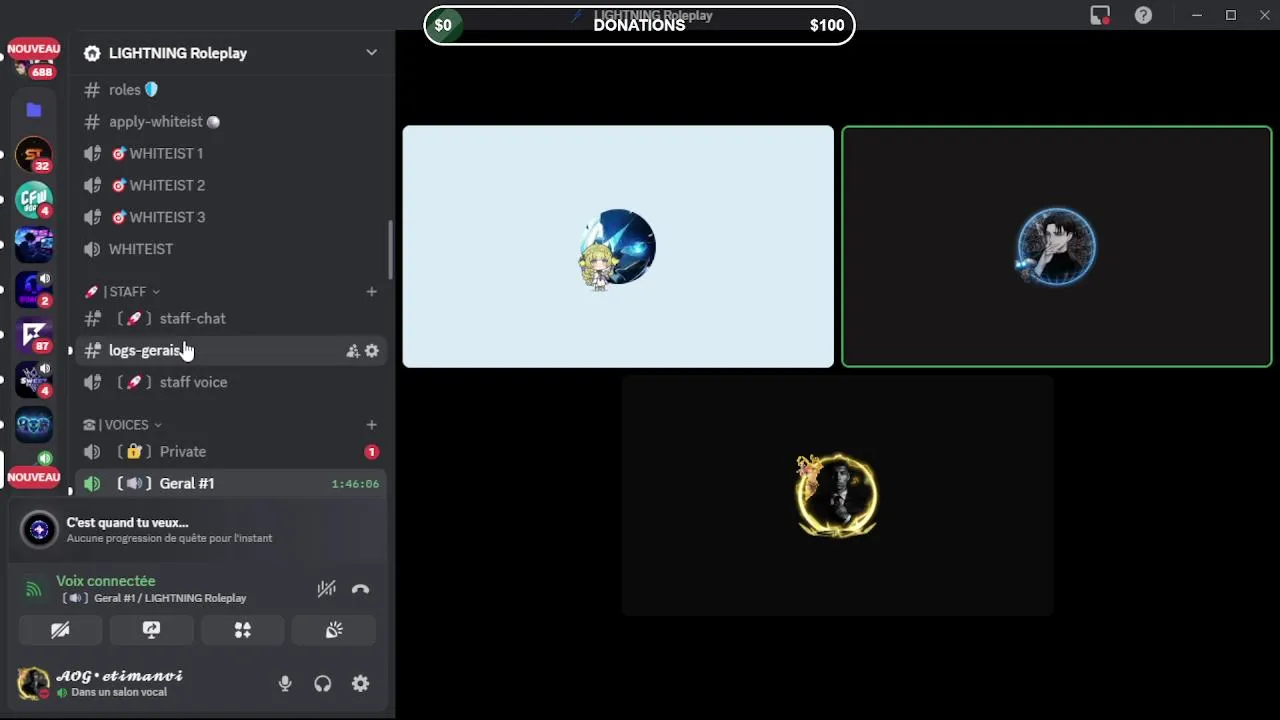
Task: Join the plain WHITEIST voice channel
Action: pos(231,249)
